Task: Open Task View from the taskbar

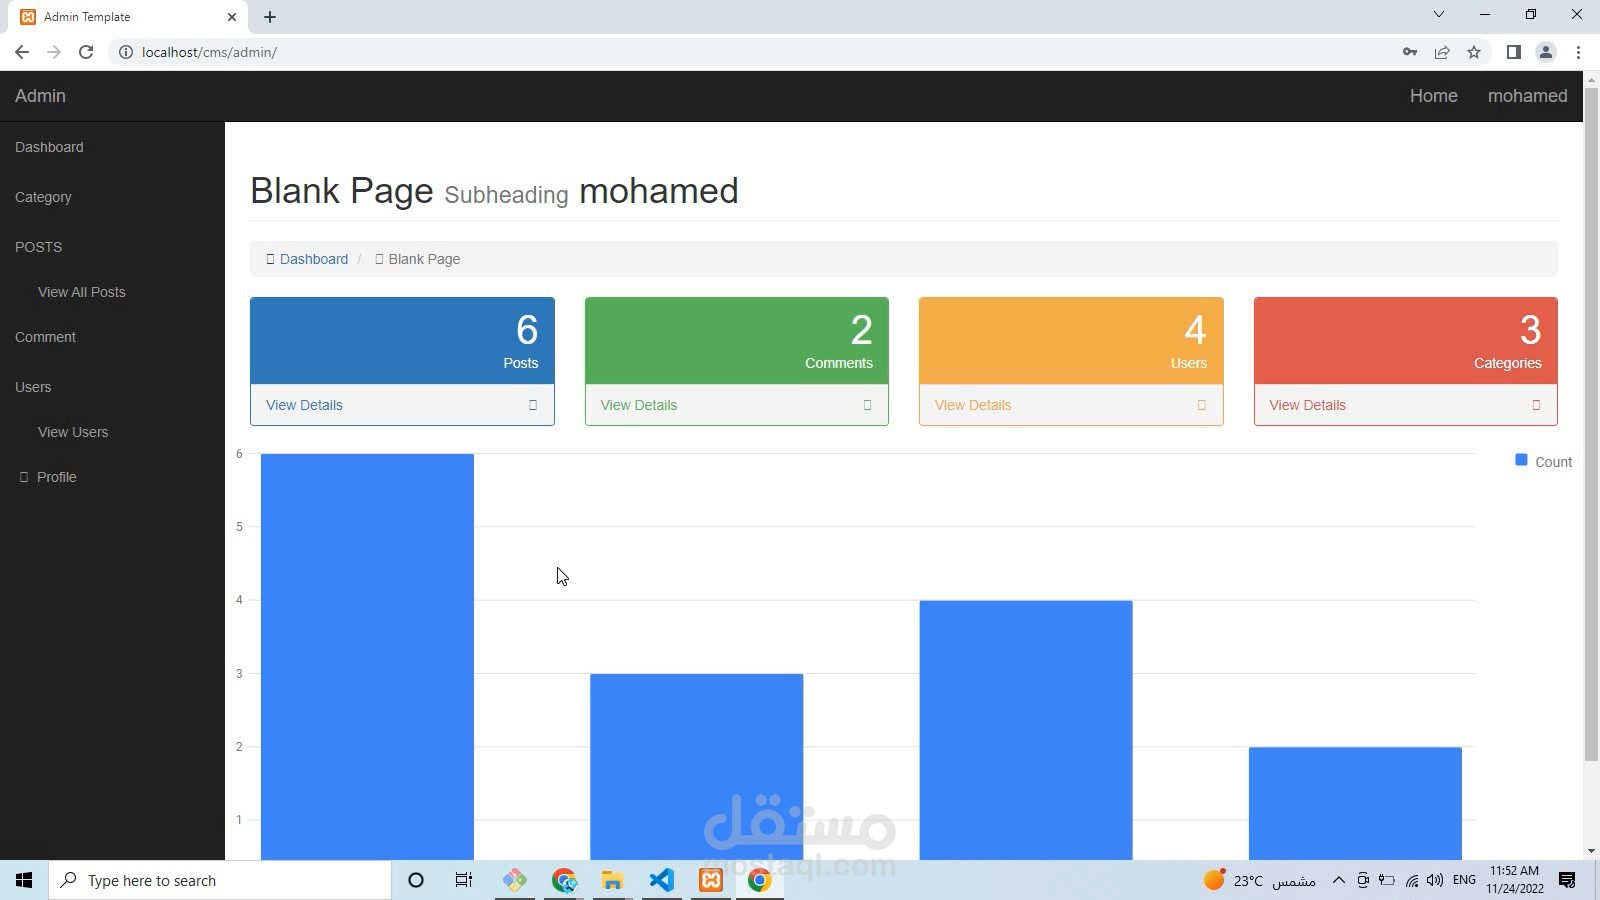Action: (x=463, y=880)
